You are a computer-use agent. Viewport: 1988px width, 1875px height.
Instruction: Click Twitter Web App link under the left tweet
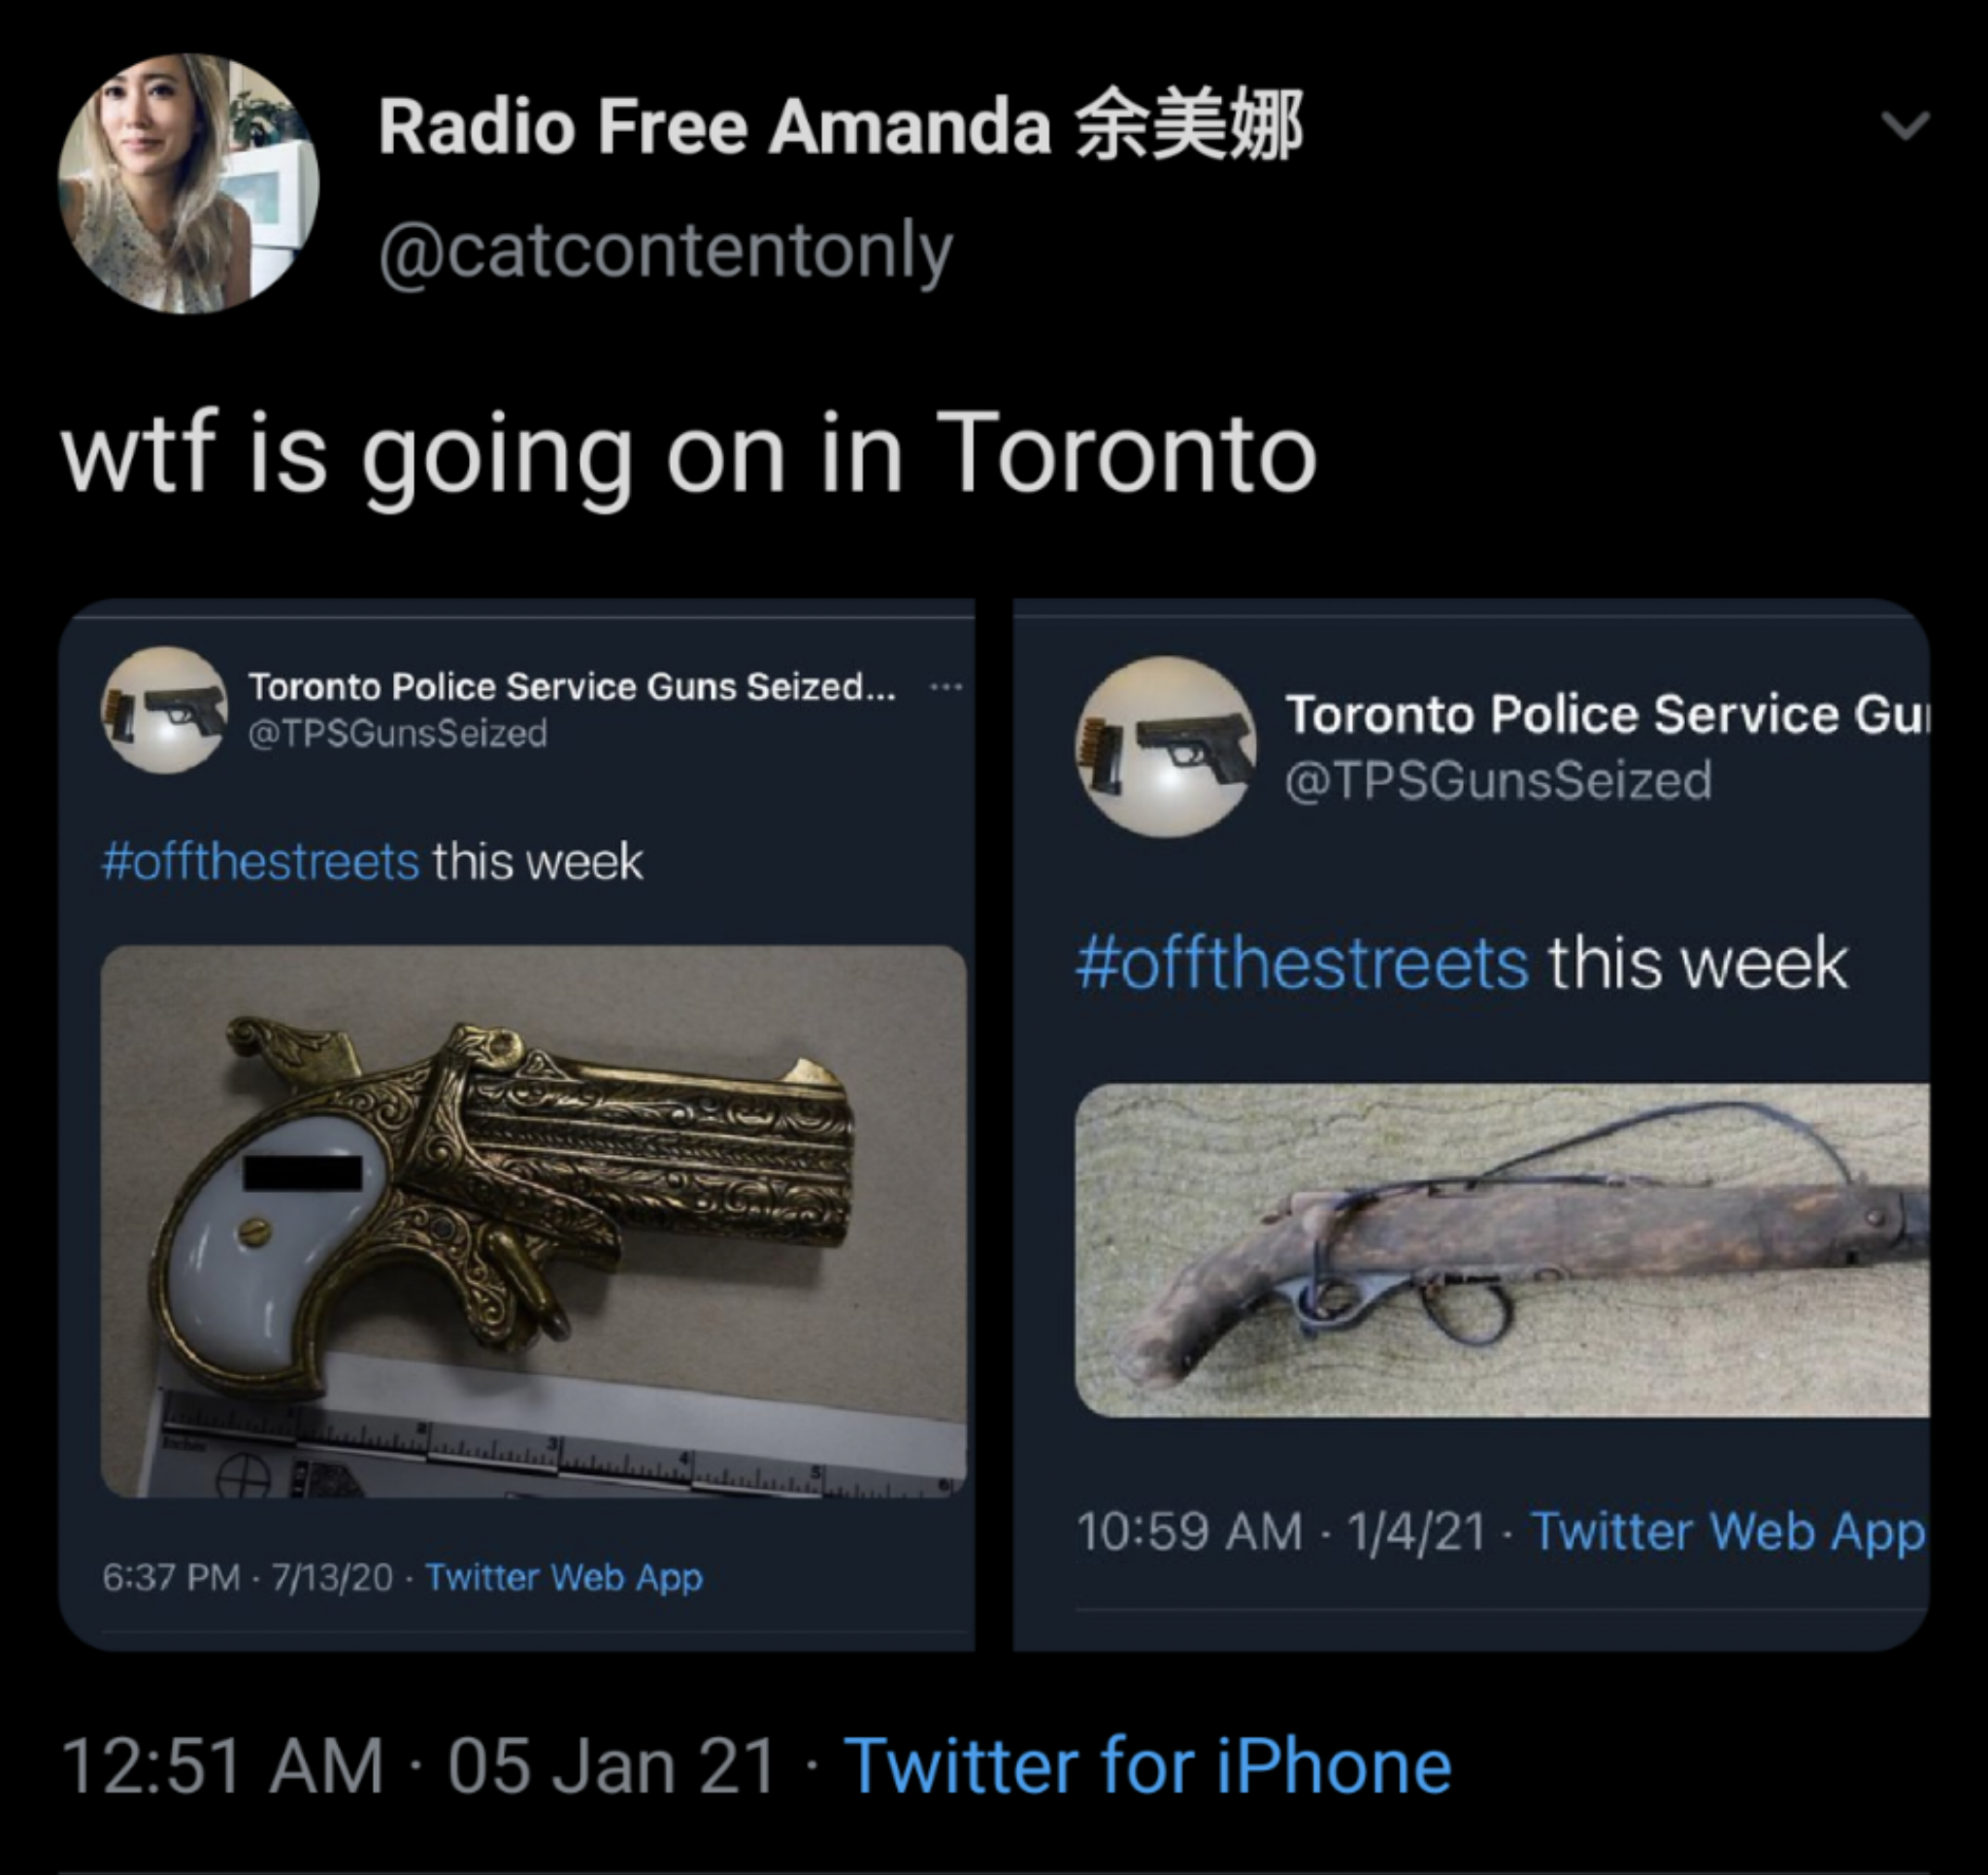point(565,1577)
